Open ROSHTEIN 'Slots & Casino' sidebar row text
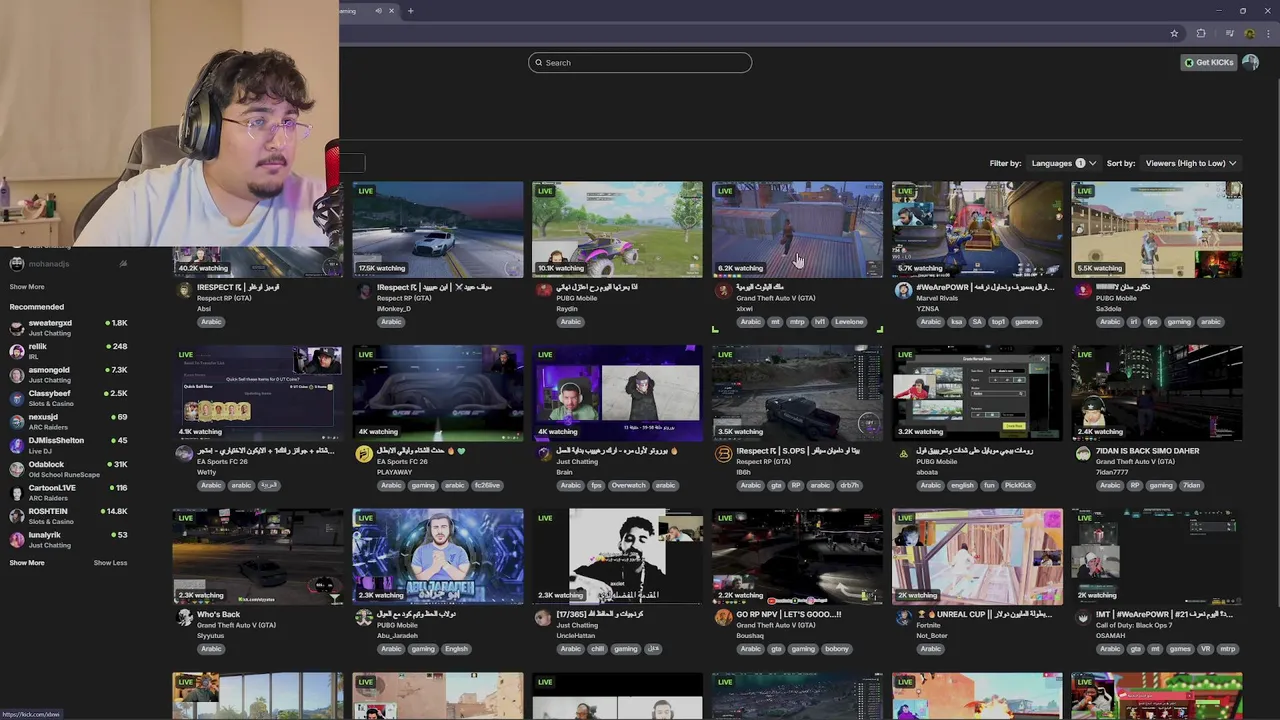 (51, 522)
